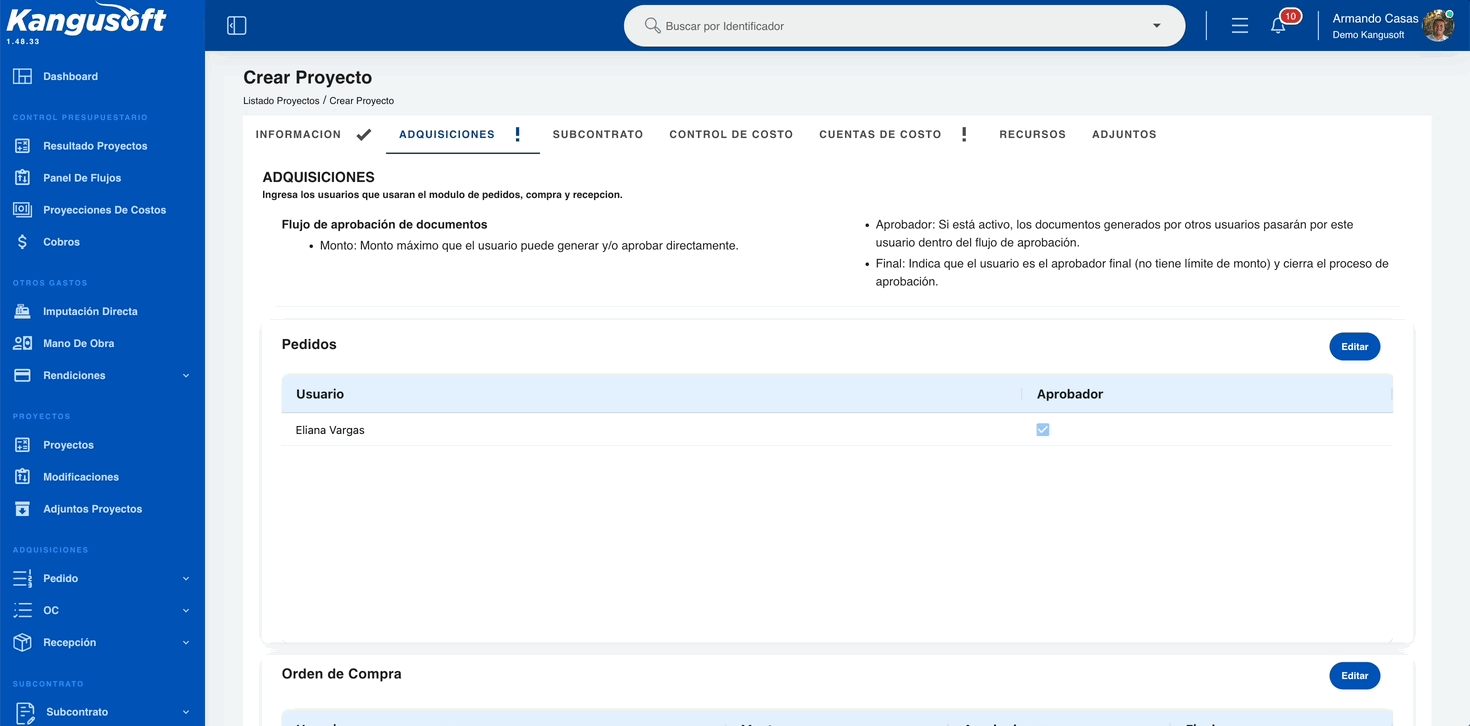Click the Mano De Obra icon
Screen dimensions: 1470x726
(22, 343)
